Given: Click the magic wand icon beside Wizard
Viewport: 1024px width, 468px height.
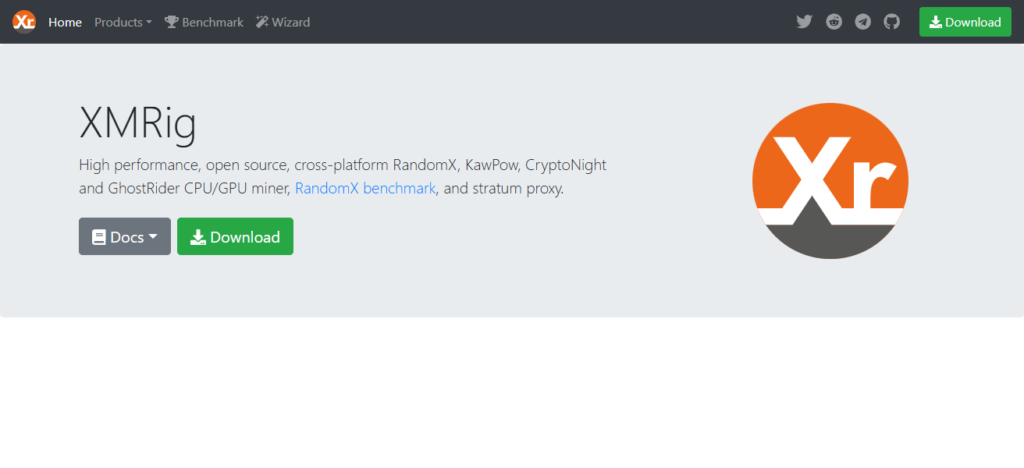Looking at the screenshot, I should pyautogui.click(x=262, y=22).
